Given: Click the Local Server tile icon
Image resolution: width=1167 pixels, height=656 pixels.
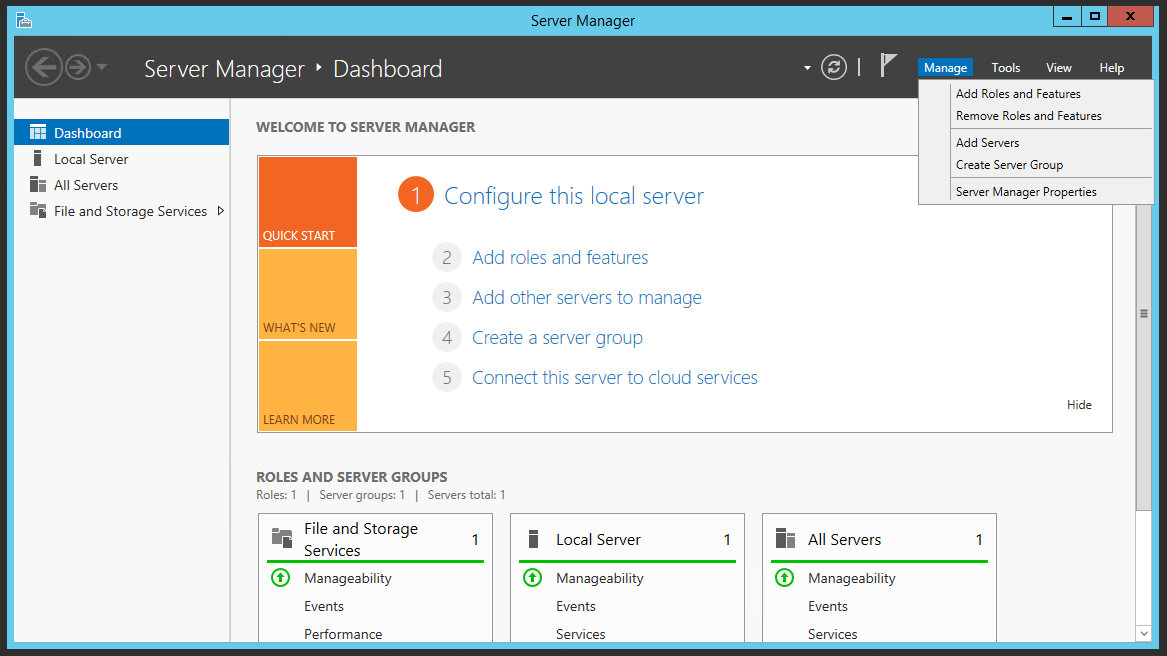Looking at the screenshot, I should [533, 539].
